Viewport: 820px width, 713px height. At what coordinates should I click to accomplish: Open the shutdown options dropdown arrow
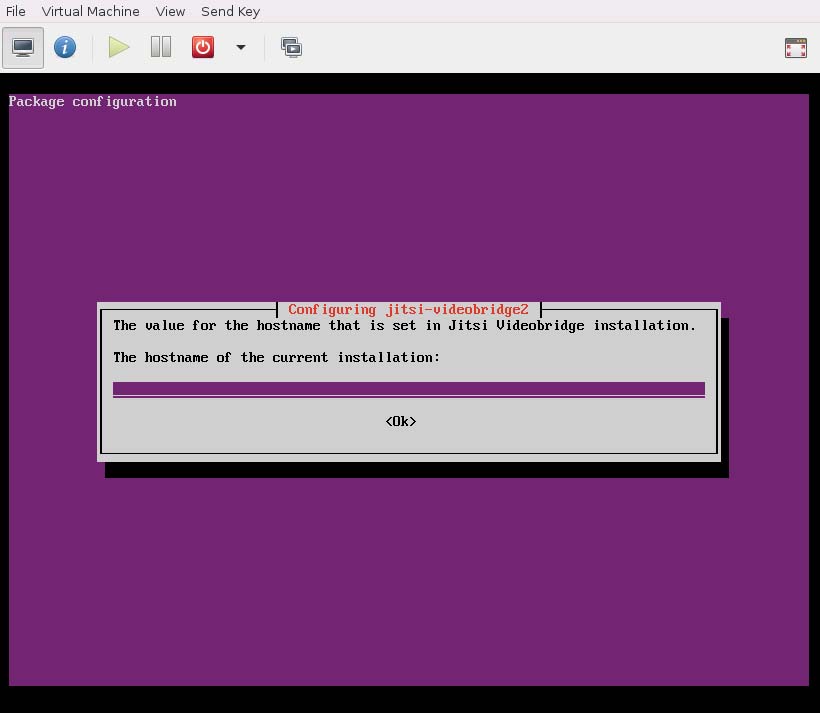click(240, 47)
